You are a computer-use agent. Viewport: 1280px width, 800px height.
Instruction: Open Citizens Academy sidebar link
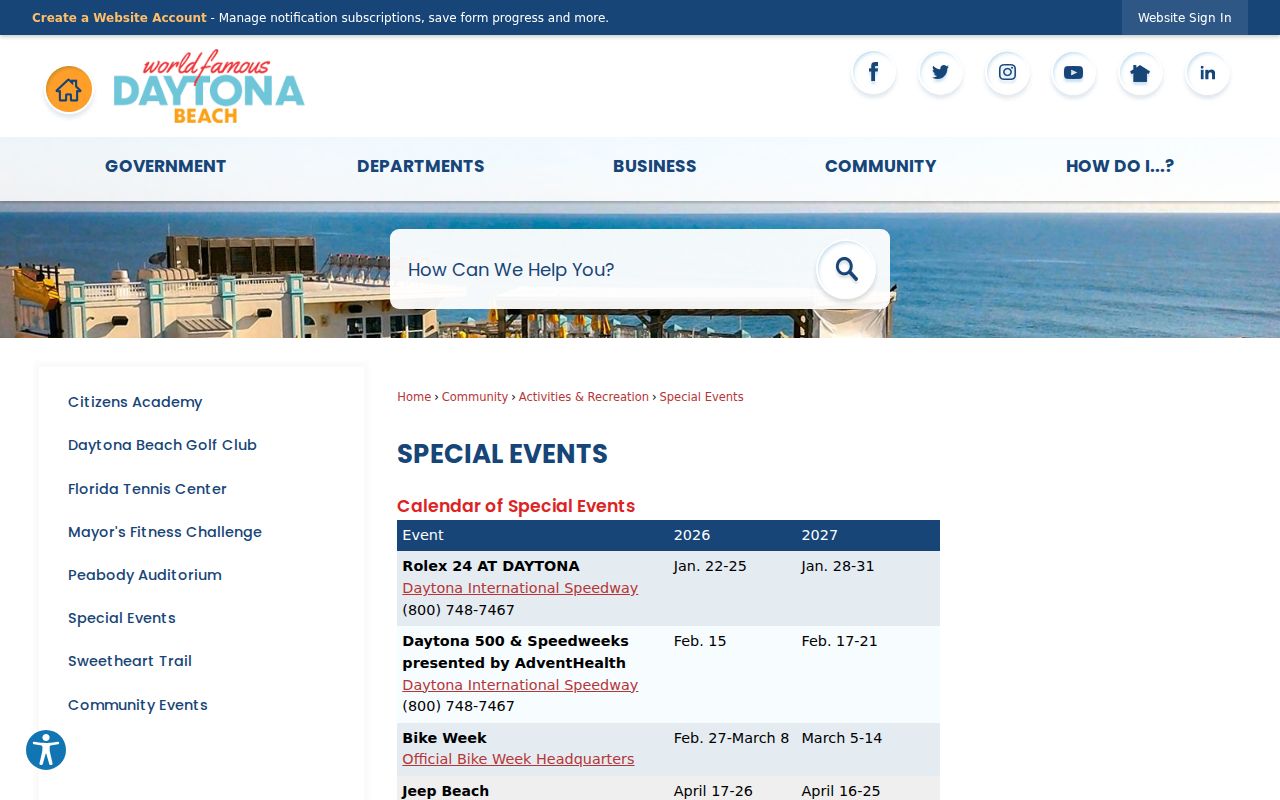click(135, 402)
